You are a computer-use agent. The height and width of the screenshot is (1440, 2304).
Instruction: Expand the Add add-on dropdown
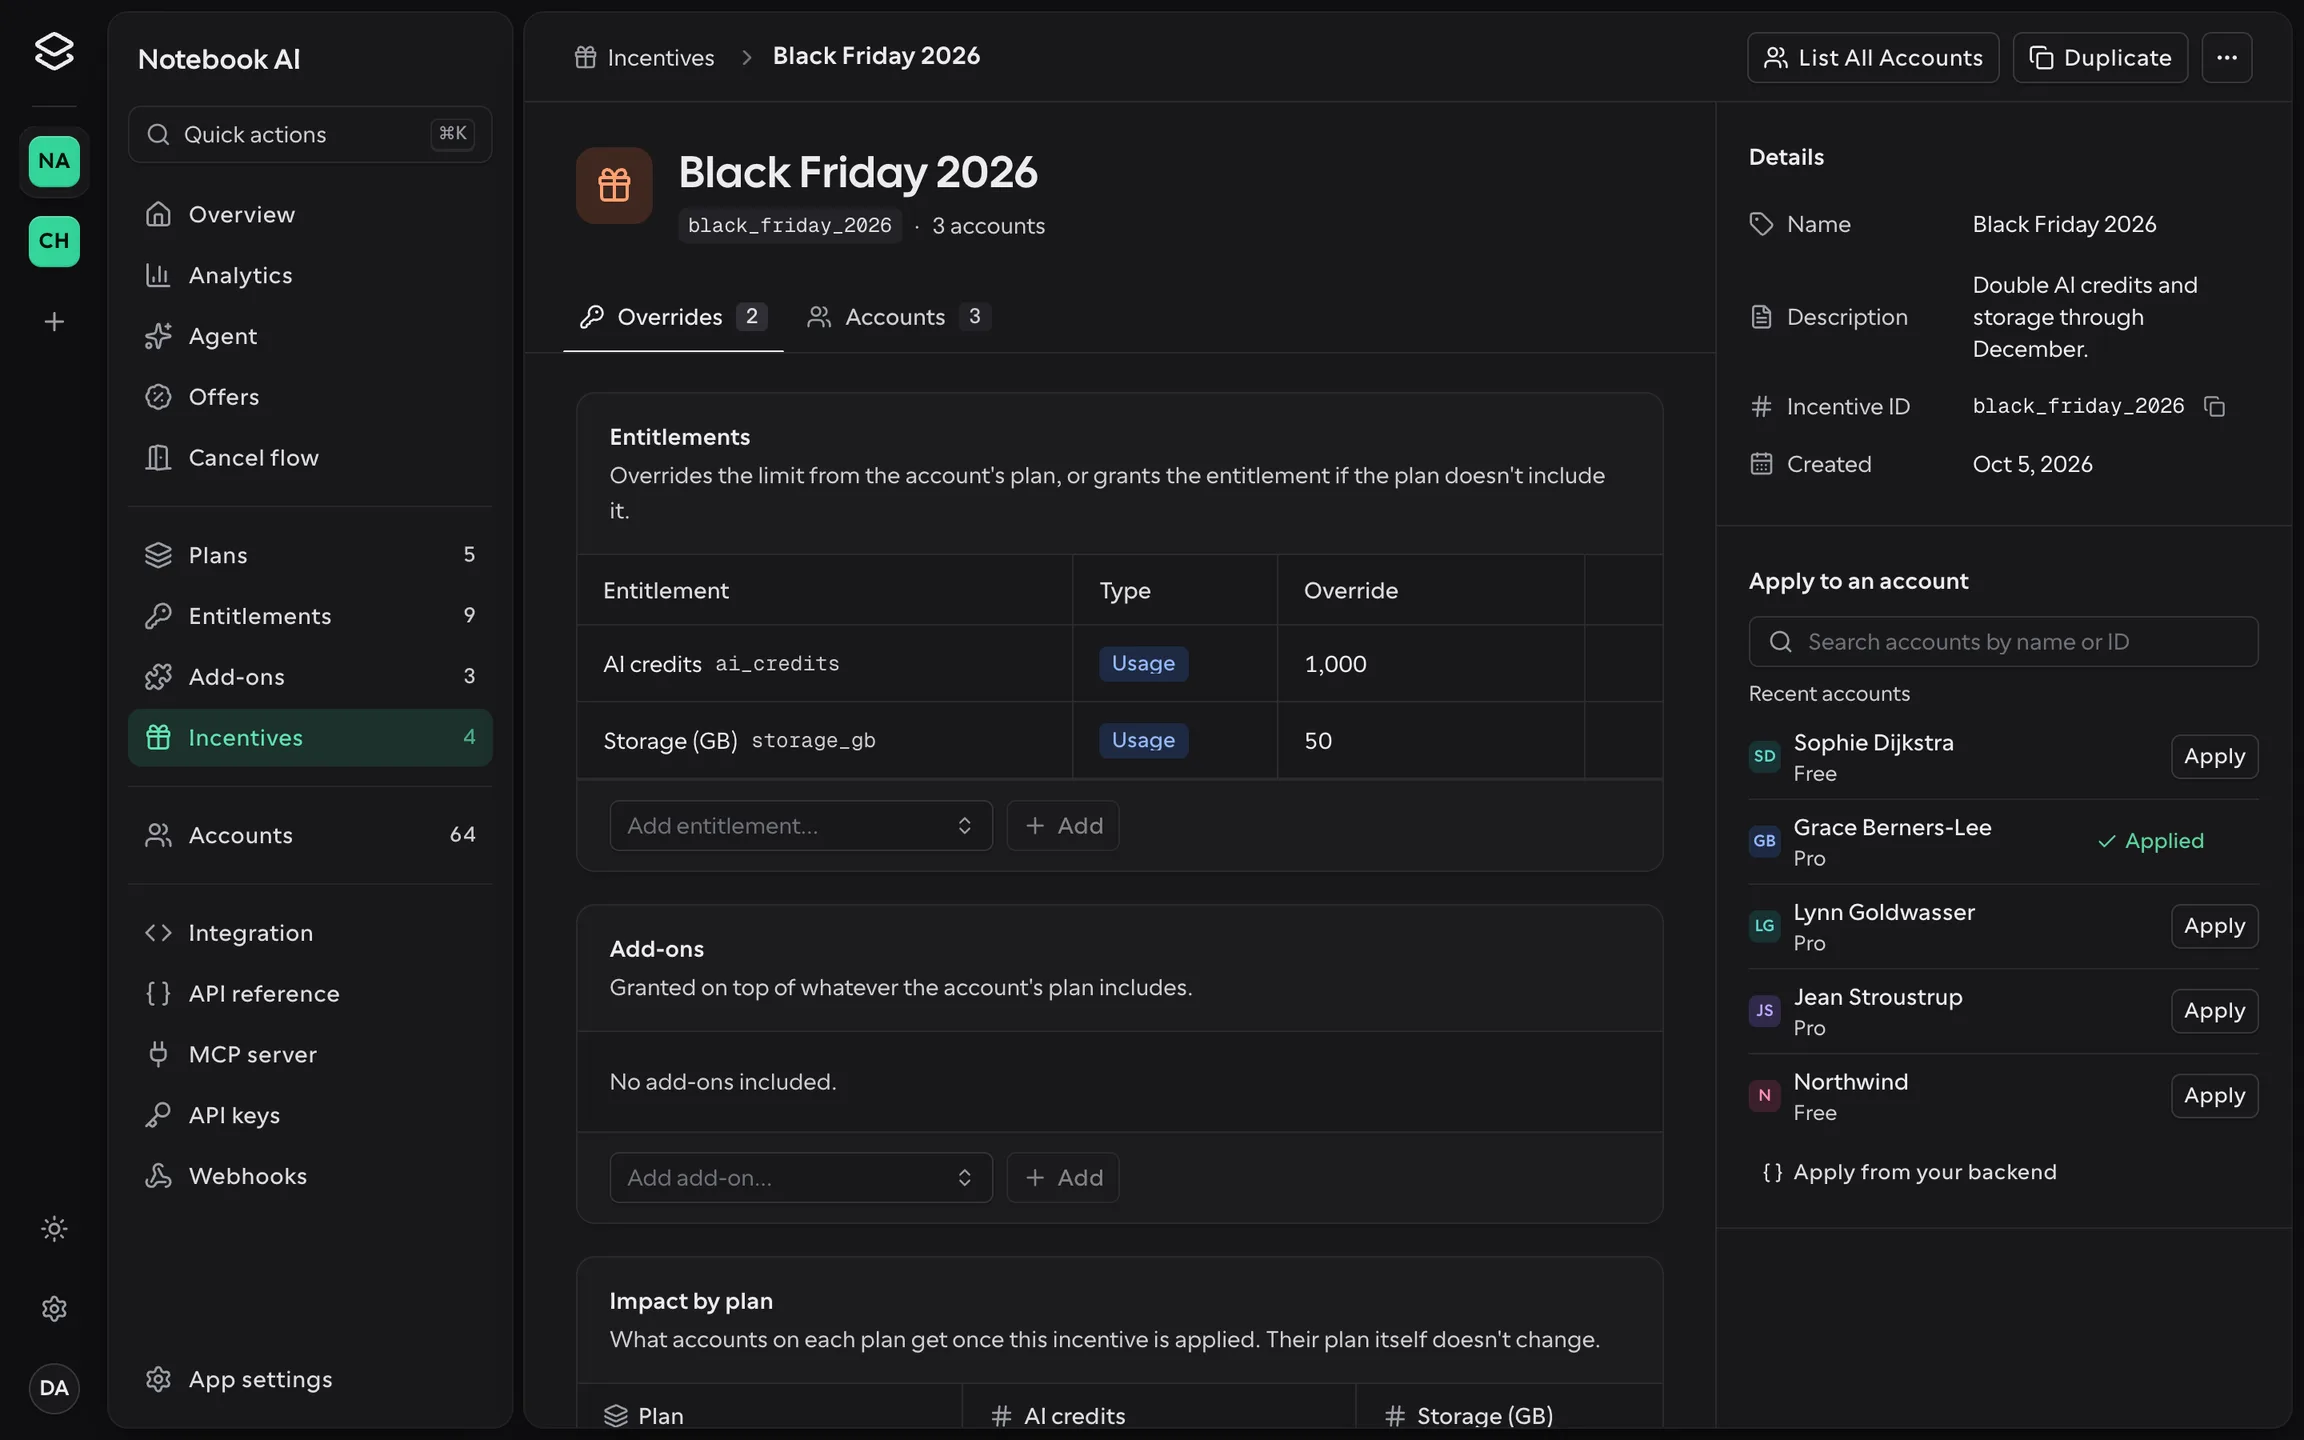801,1177
